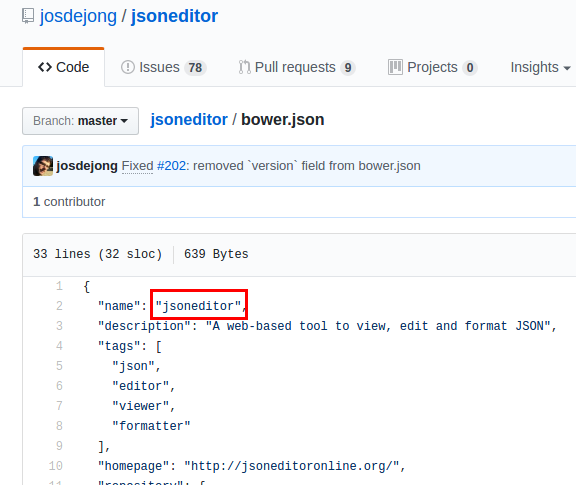
Task: Expand the Insights dropdown menu
Action: pyautogui.click(x=540, y=68)
